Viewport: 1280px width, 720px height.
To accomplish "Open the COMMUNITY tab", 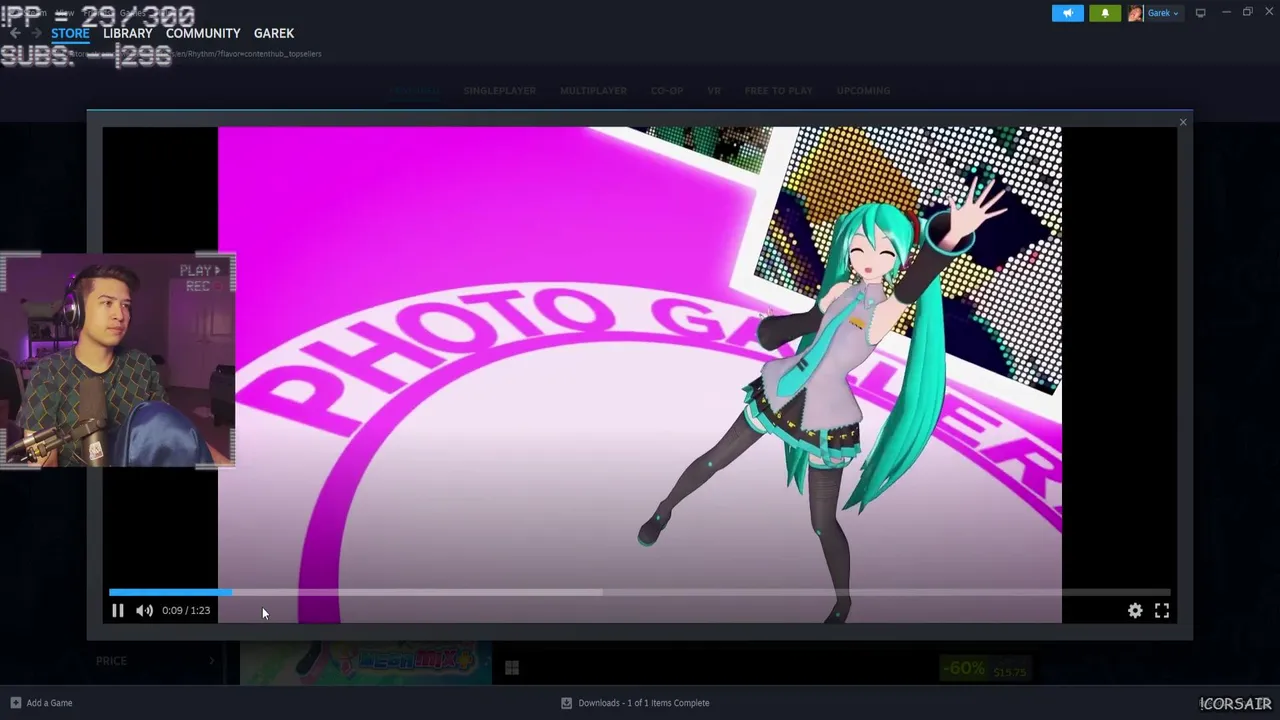I will [x=203, y=33].
